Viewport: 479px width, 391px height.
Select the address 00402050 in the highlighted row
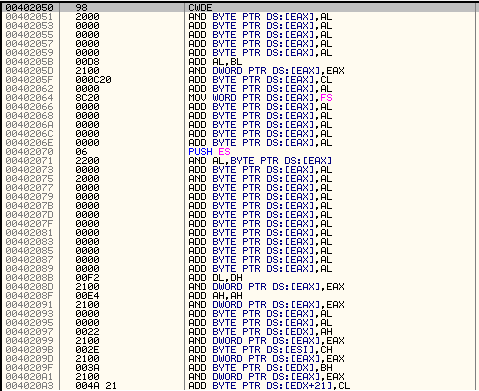pyautogui.click(x=29, y=8)
